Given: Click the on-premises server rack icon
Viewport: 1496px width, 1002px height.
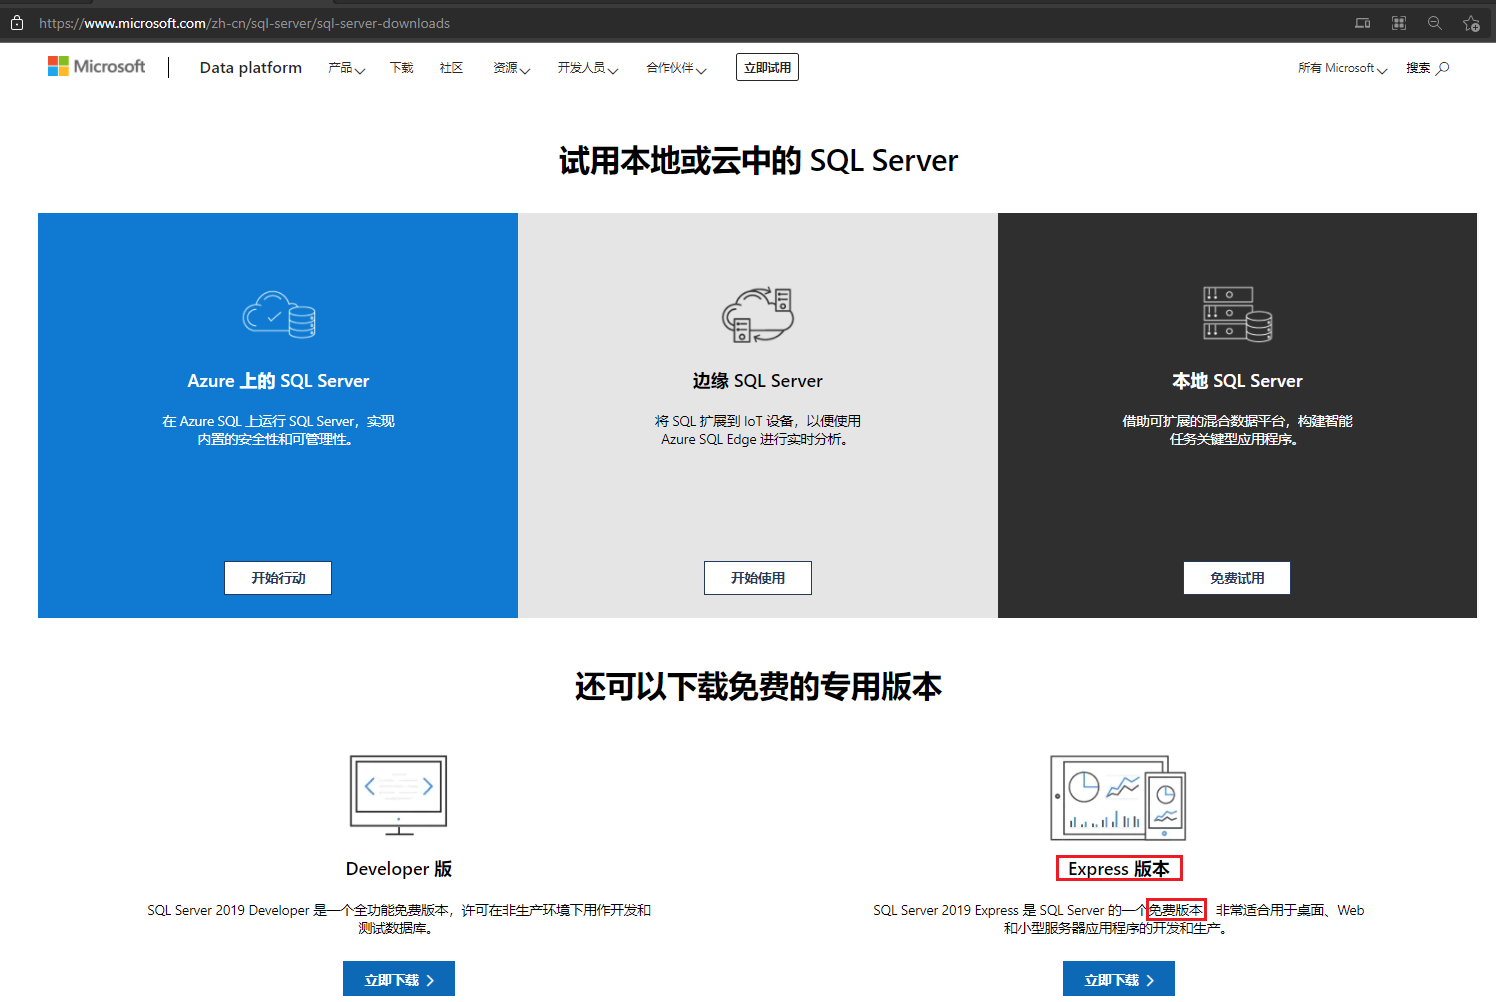Looking at the screenshot, I should click(x=1237, y=314).
